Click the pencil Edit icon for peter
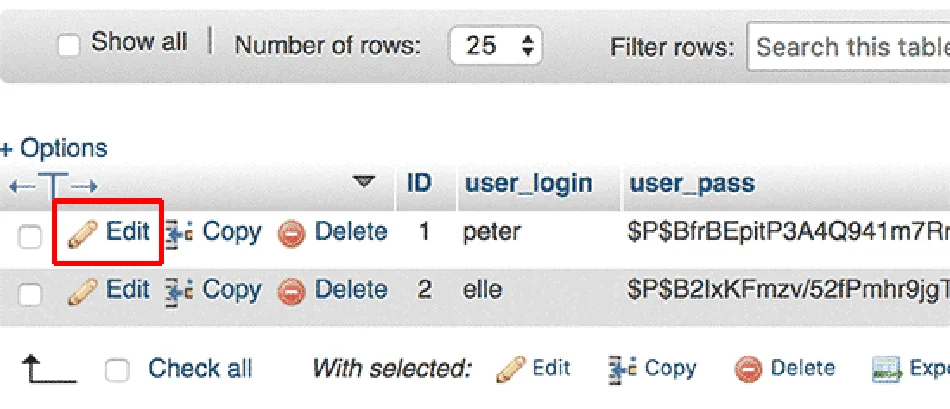Screen dimensions: 950x409 coord(83,234)
